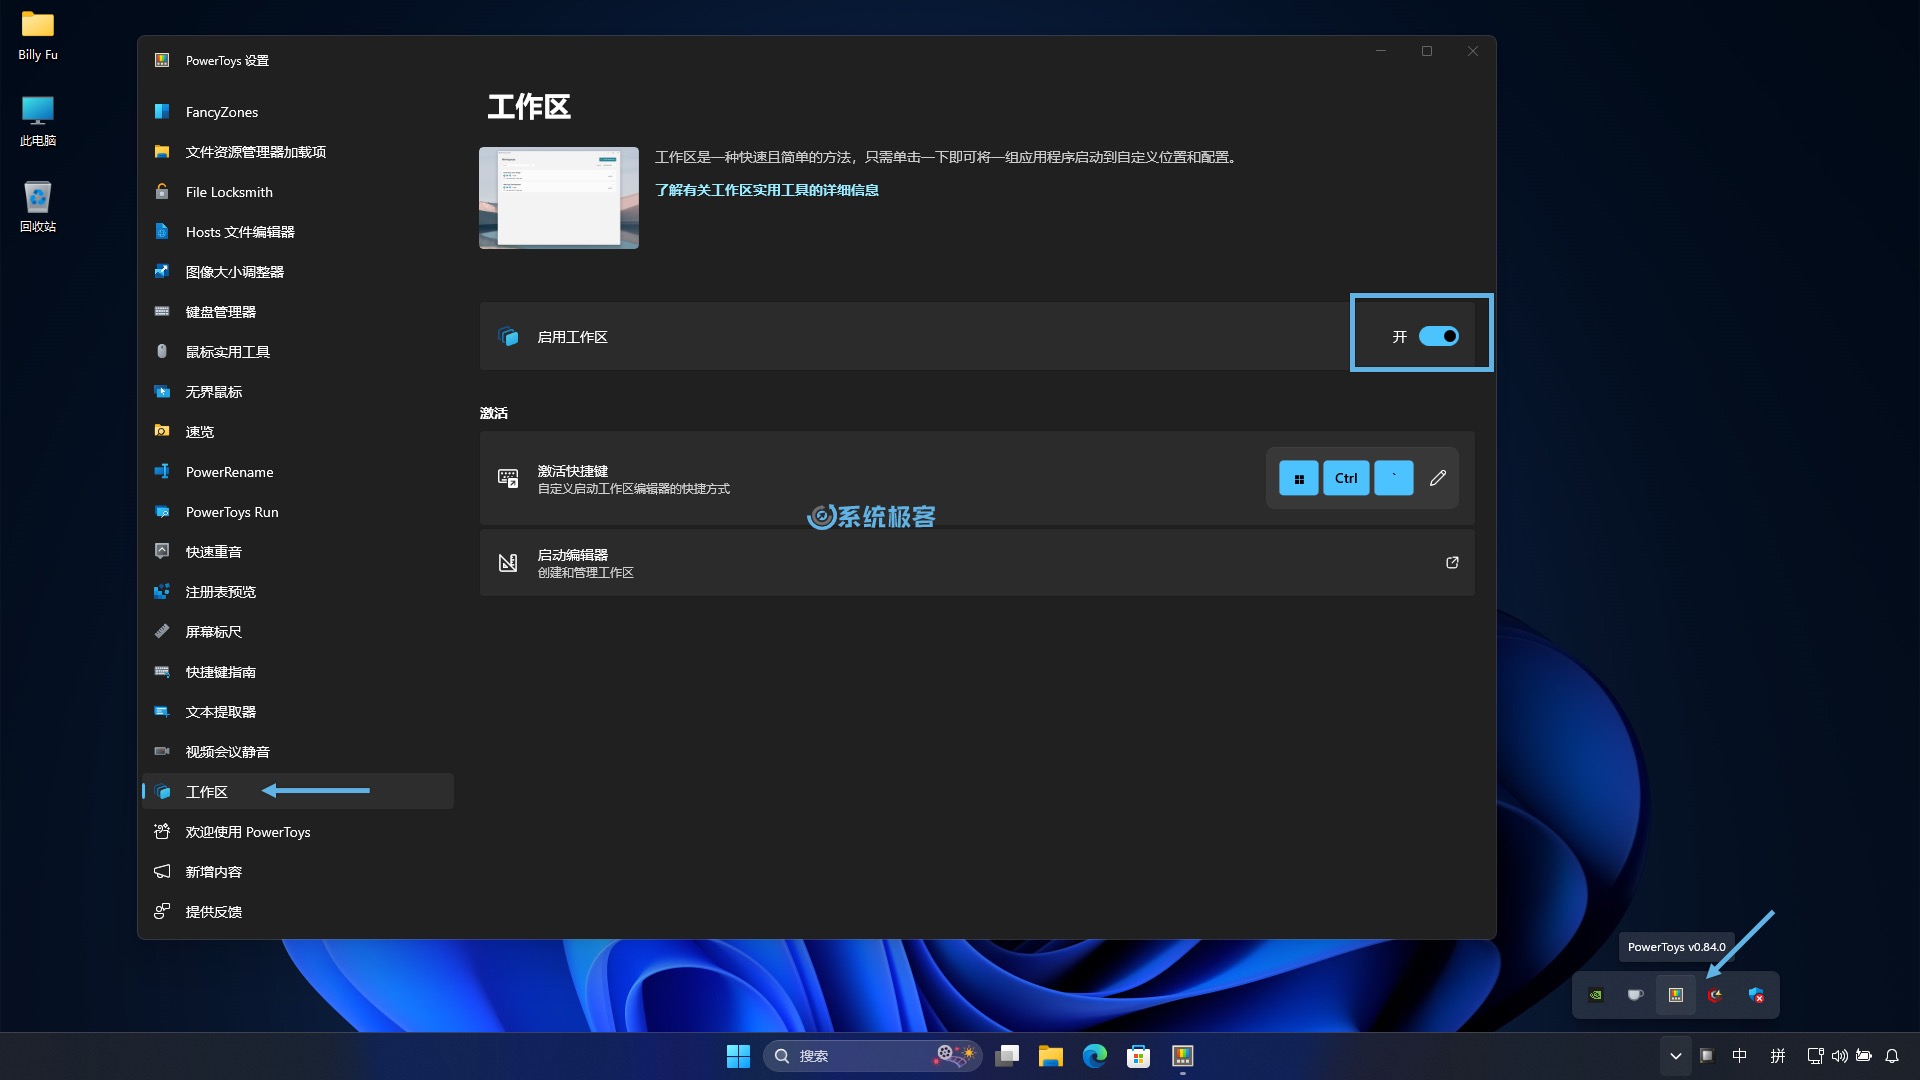The image size is (1920, 1080).
Task: Select 工作区 sidebar menu item
Action: (x=206, y=790)
